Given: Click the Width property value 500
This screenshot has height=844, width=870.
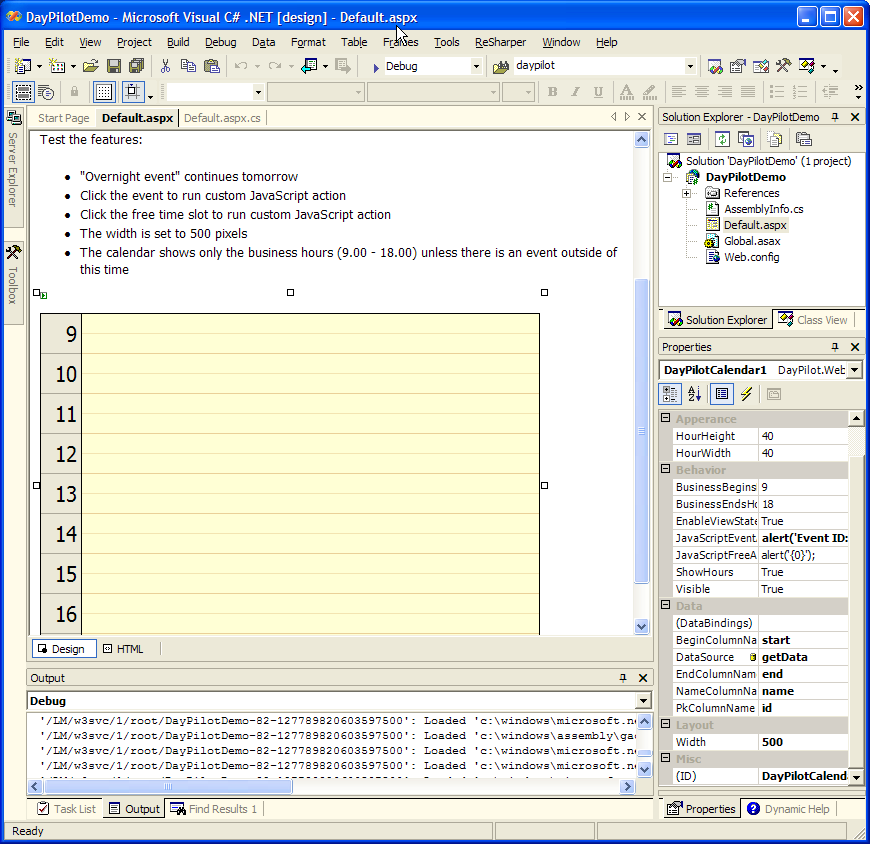Looking at the screenshot, I should (x=803, y=742).
